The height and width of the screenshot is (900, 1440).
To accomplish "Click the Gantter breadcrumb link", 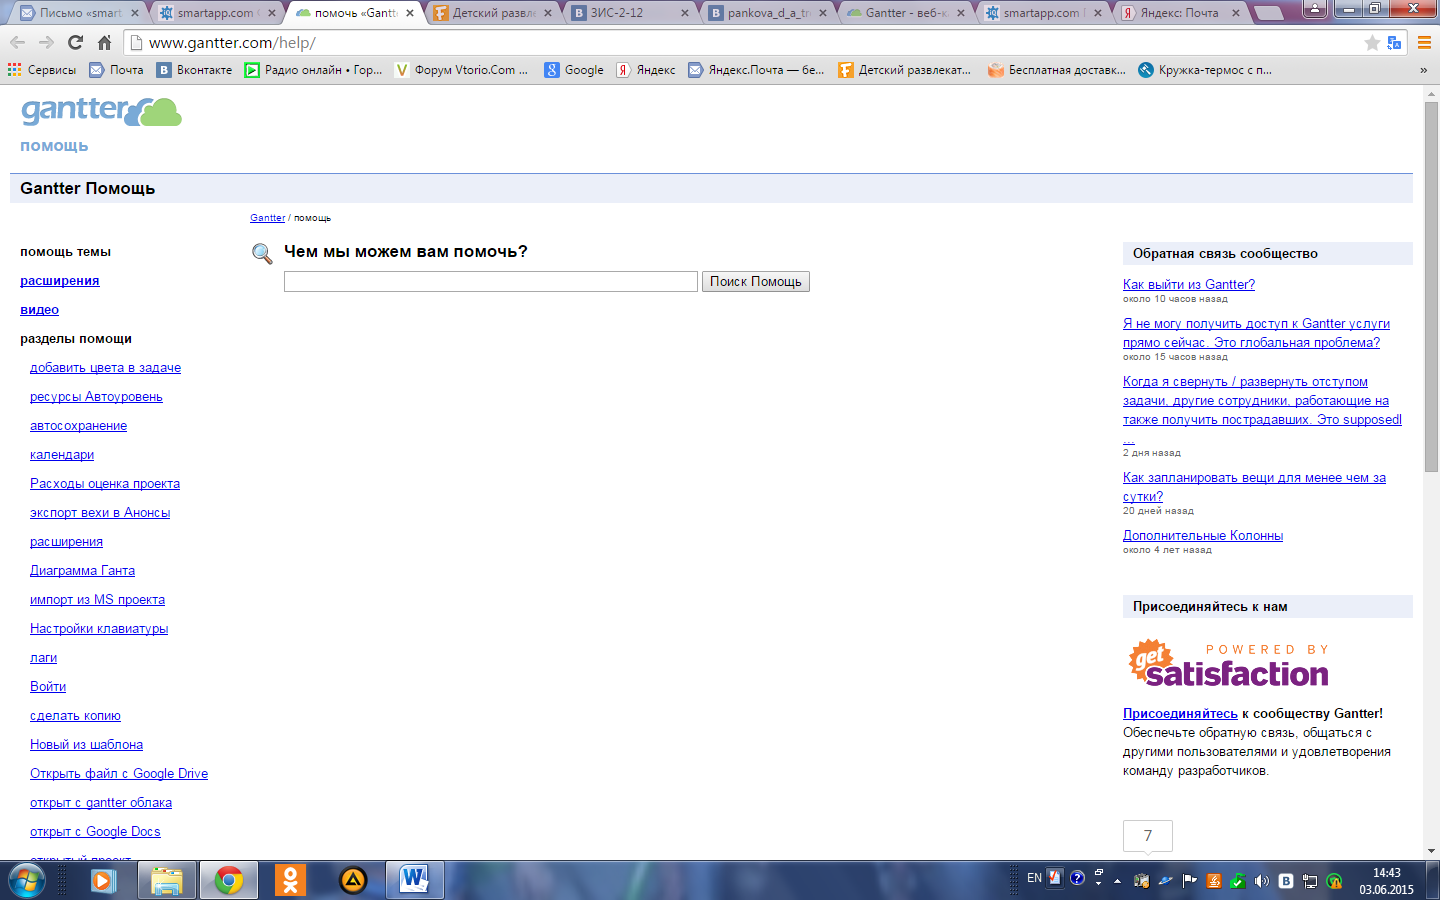I will click(x=267, y=218).
